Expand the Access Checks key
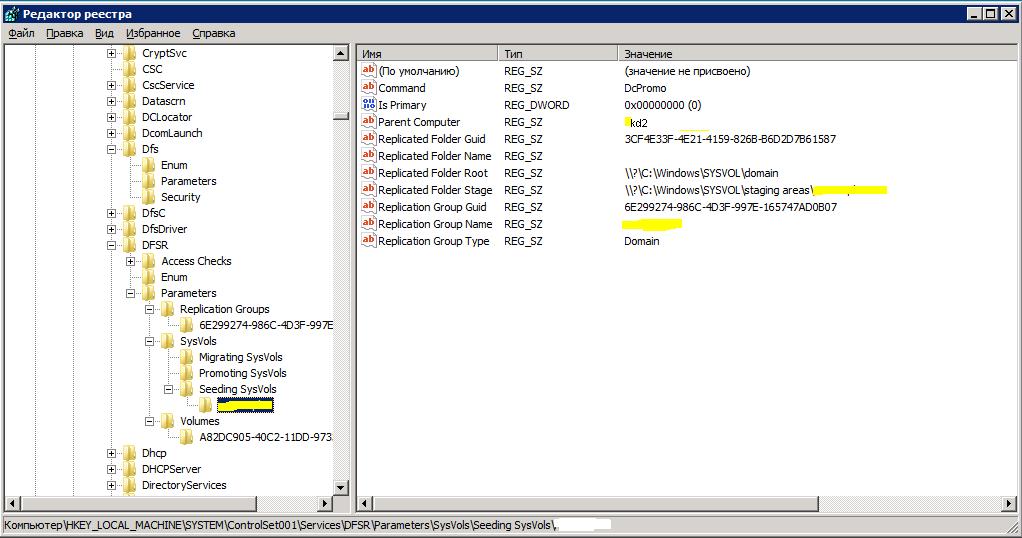Image resolution: width=1022 pixels, height=538 pixels. click(130, 261)
